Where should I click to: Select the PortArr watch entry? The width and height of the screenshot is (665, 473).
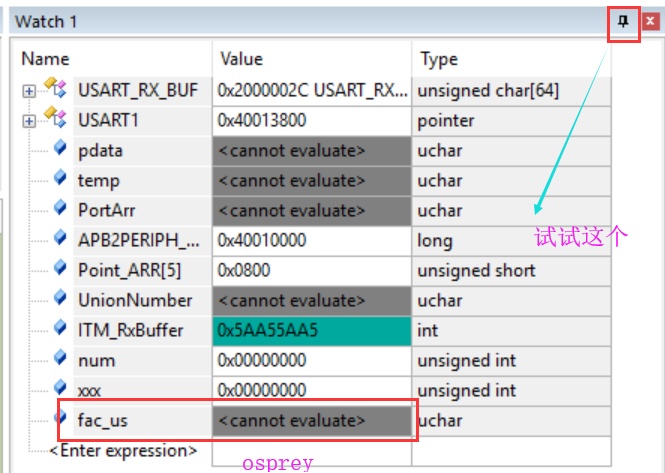(x=142, y=211)
